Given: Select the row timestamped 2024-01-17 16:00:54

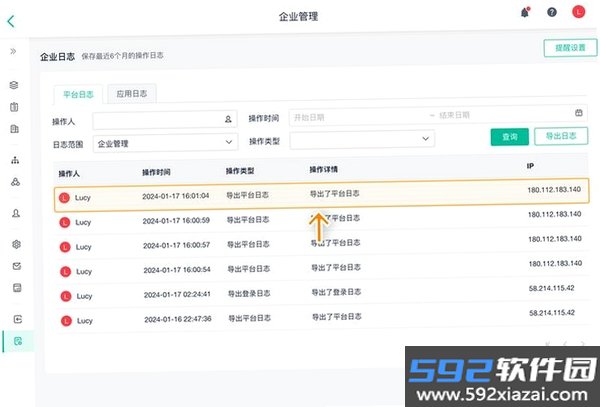Looking at the screenshot, I should (x=321, y=268).
